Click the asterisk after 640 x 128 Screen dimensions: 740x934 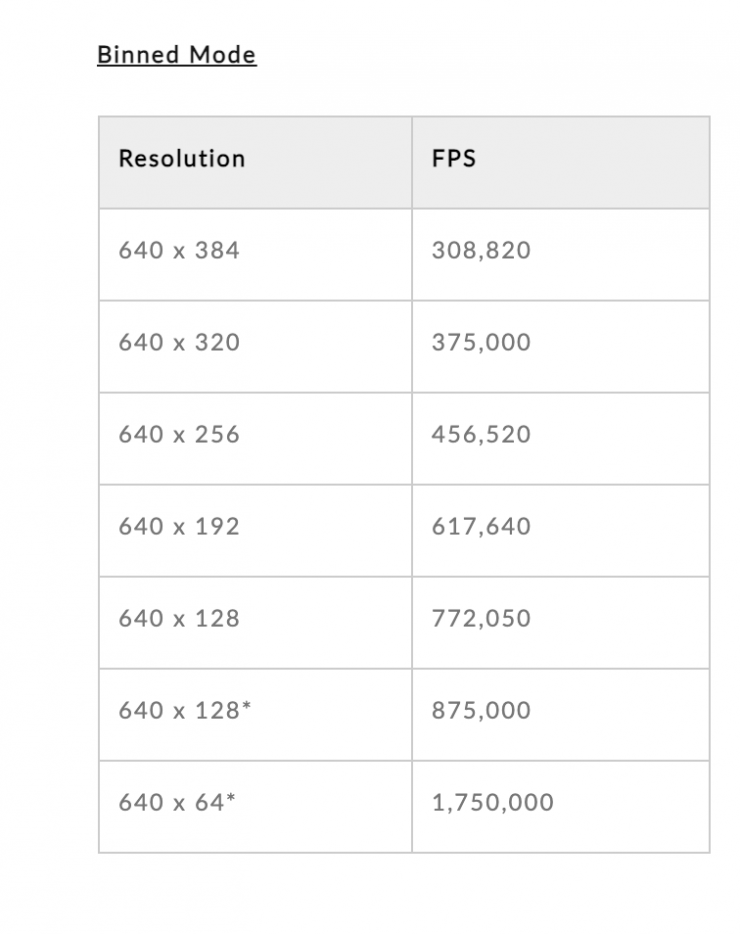pos(246,707)
